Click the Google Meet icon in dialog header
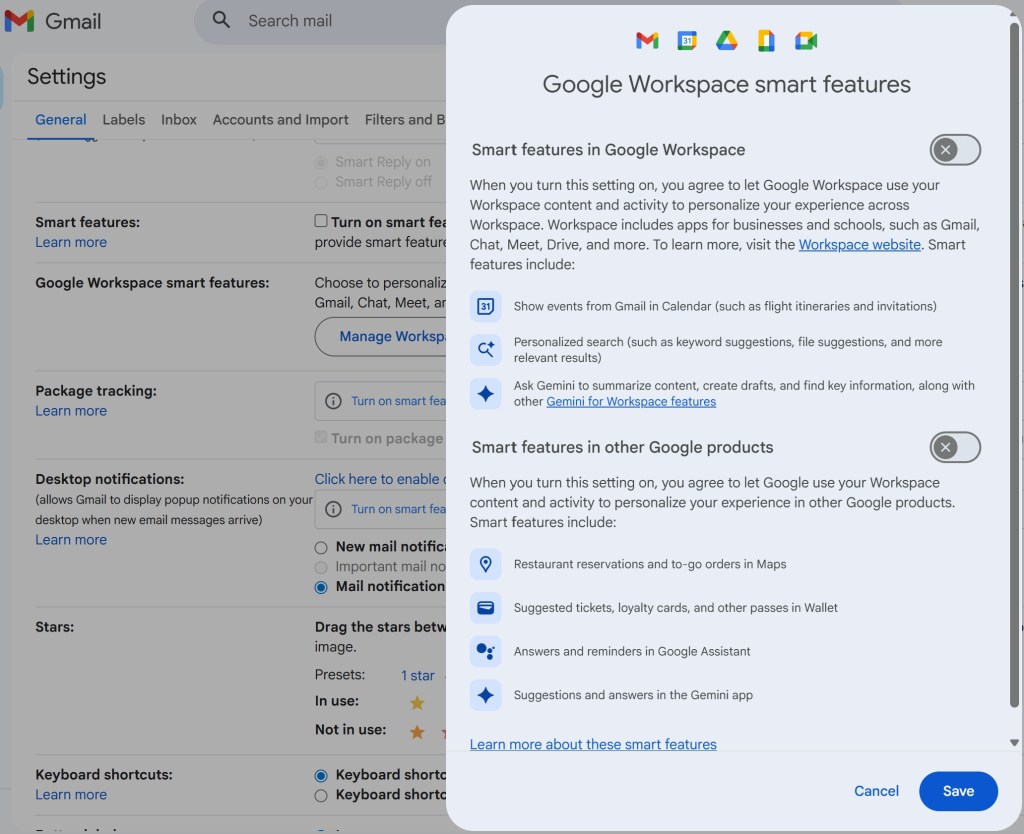 point(806,40)
